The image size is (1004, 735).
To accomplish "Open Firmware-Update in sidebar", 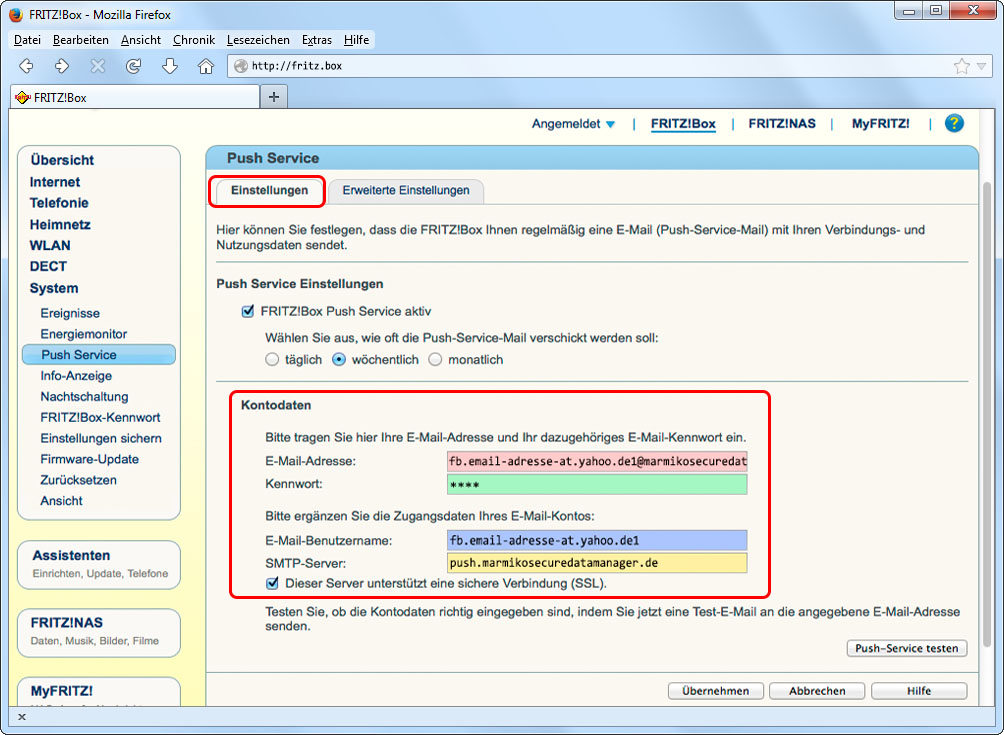I will [90, 459].
